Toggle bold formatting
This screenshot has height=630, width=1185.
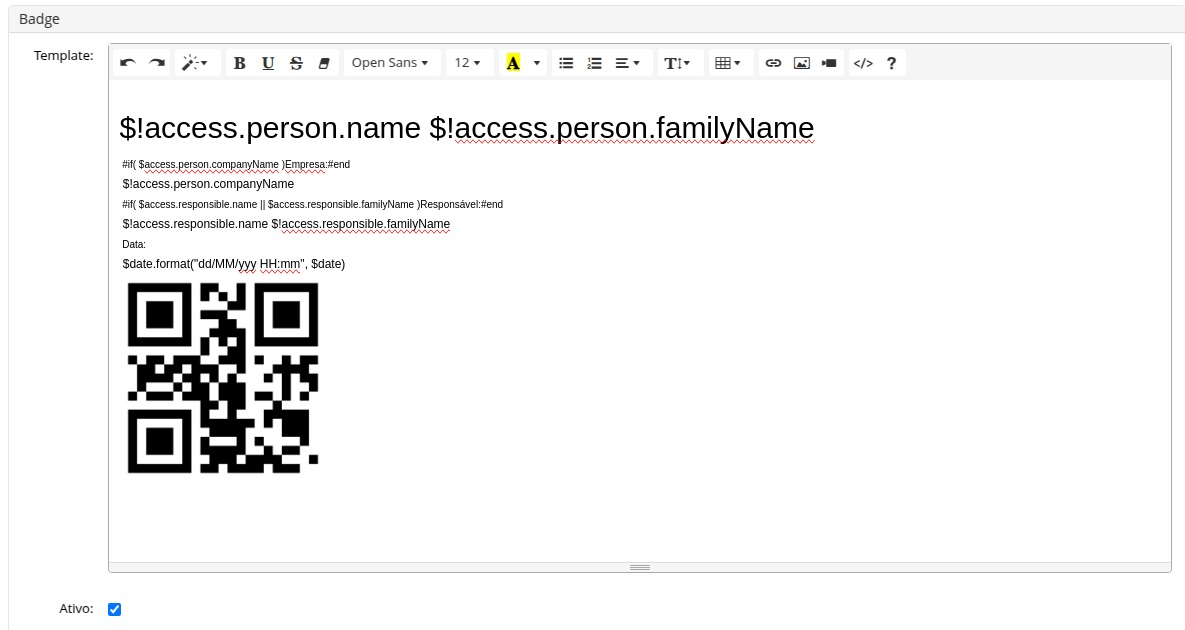[239, 63]
